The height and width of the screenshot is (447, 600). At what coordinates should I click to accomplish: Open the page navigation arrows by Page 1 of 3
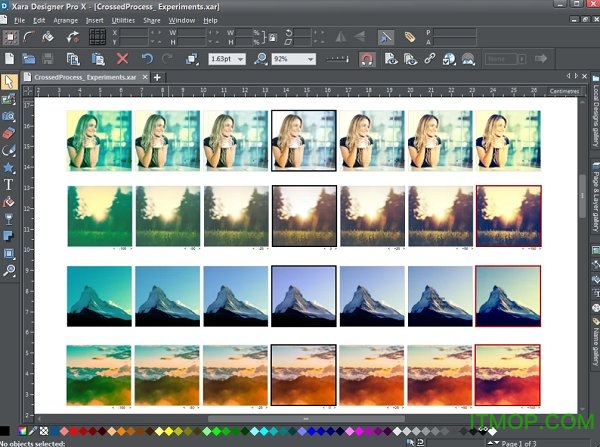pyautogui.click(x=493, y=443)
